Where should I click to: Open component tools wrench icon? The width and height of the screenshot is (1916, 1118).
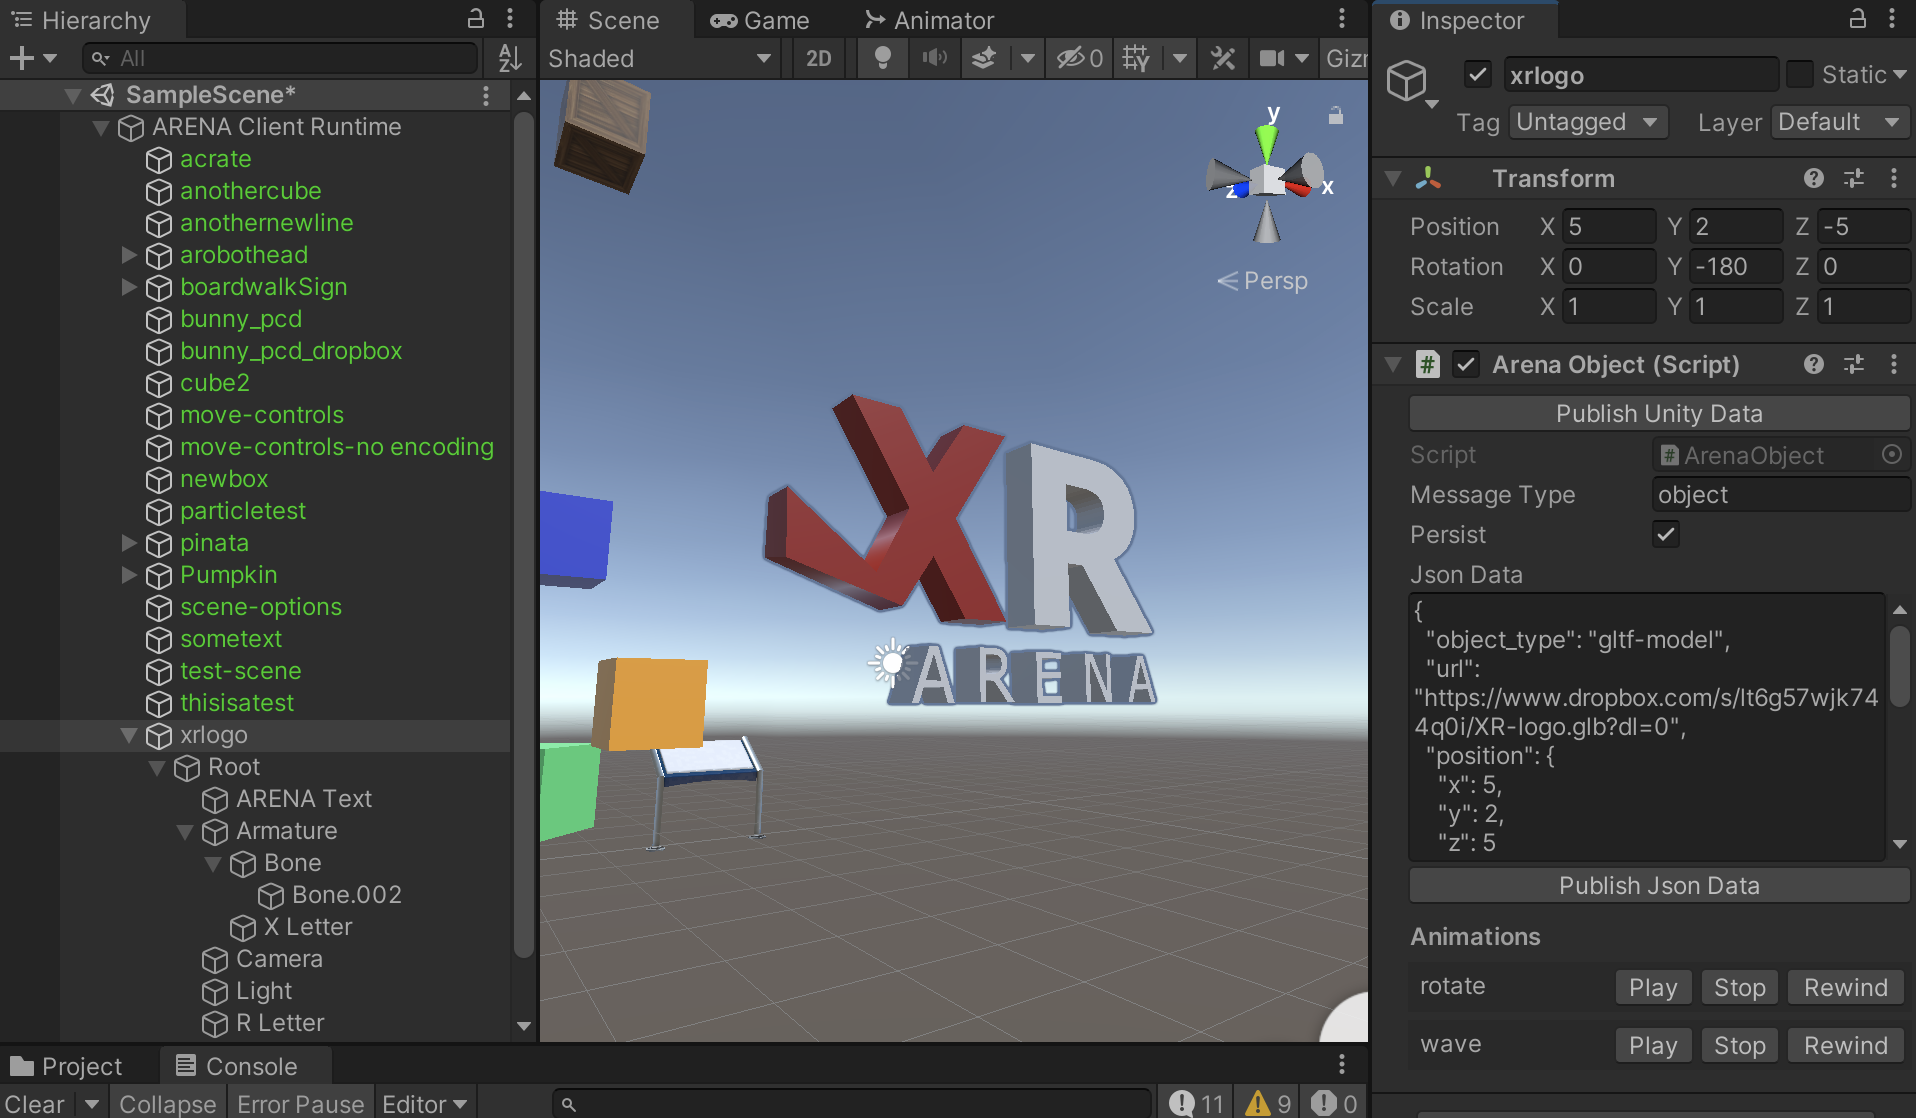(x=1223, y=58)
